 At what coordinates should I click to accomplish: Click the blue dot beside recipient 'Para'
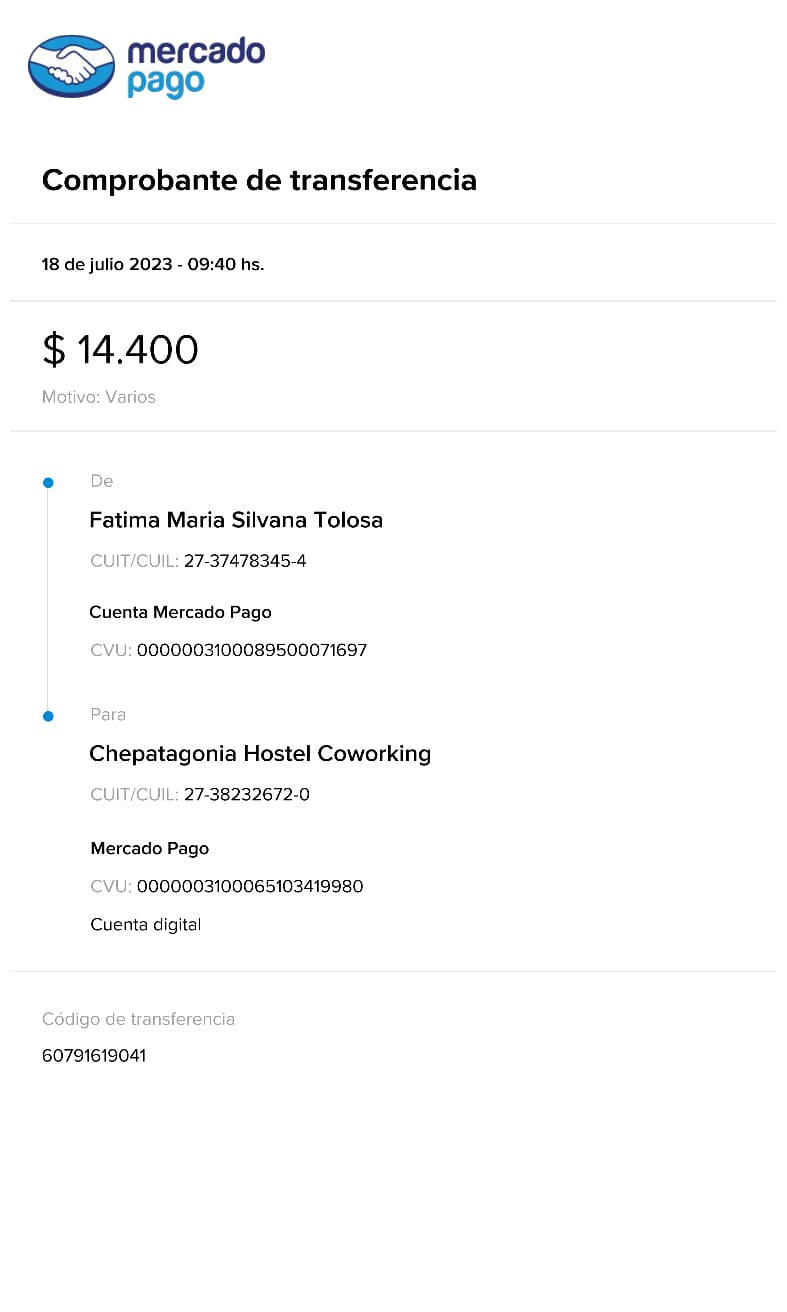point(48,716)
